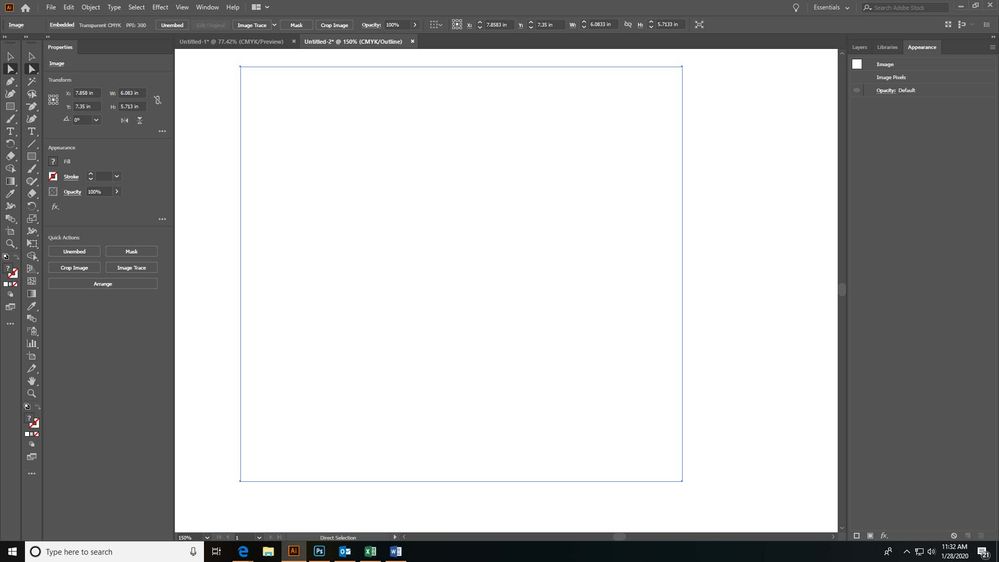The height and width of the screenshot is (562, 999).
Task: Click Mask in Quick Actions
Action: (131, 252)
